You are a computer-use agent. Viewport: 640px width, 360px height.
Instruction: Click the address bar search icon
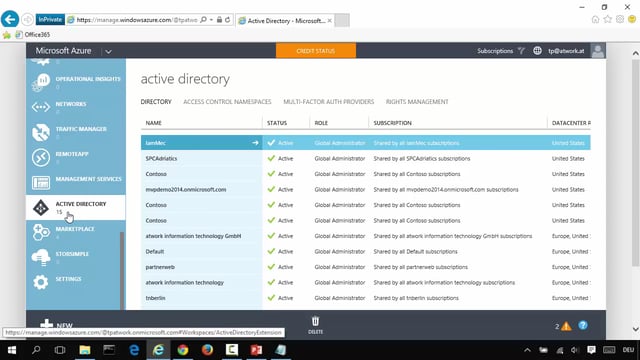pos(203,20)
